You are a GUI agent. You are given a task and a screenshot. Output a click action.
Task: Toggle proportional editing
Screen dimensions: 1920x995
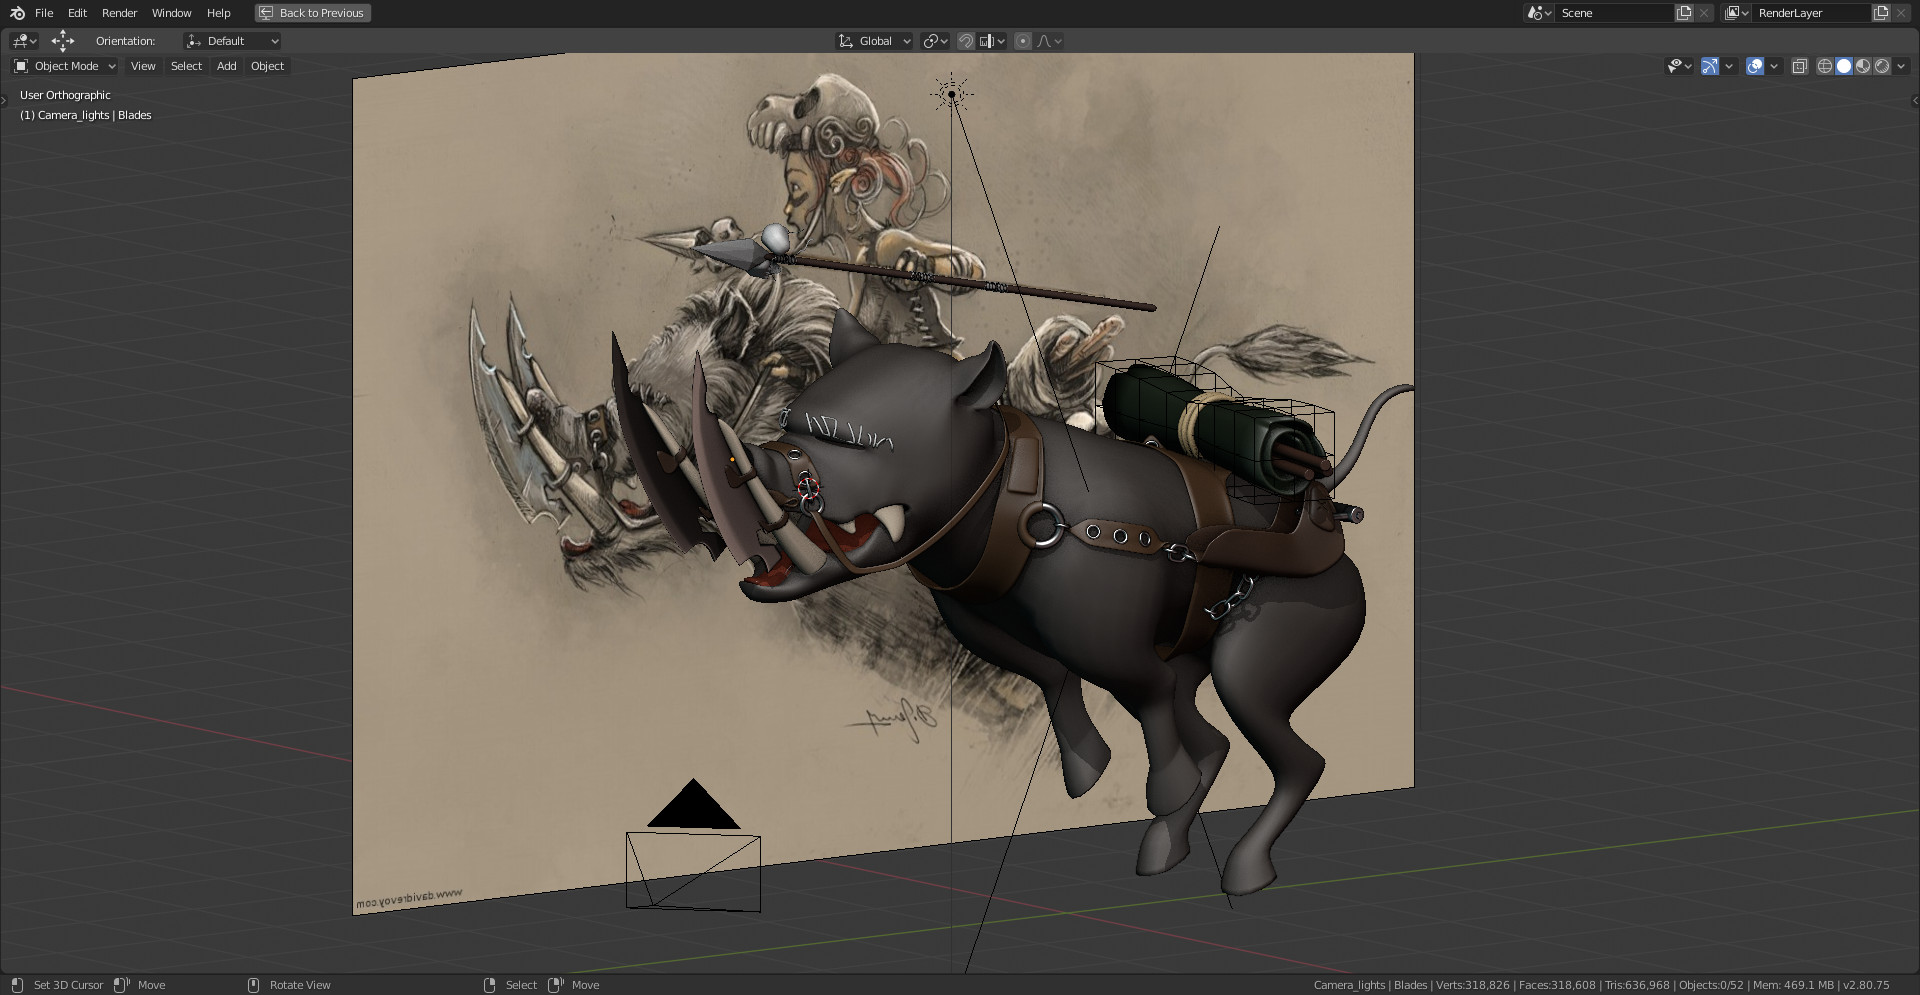1022,41
